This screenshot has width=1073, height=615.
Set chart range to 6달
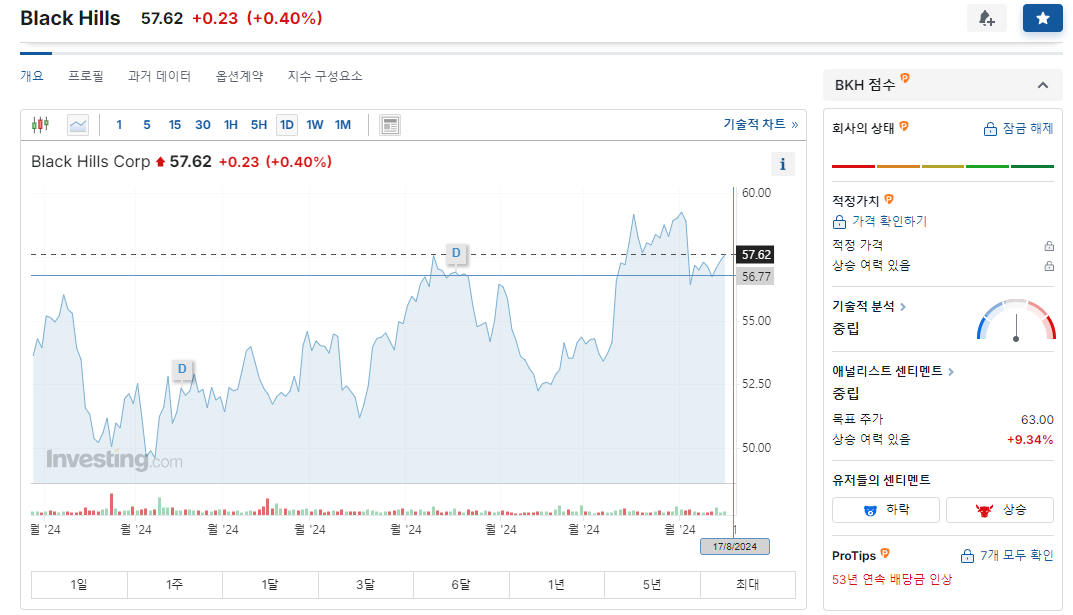tap(461, 584)
